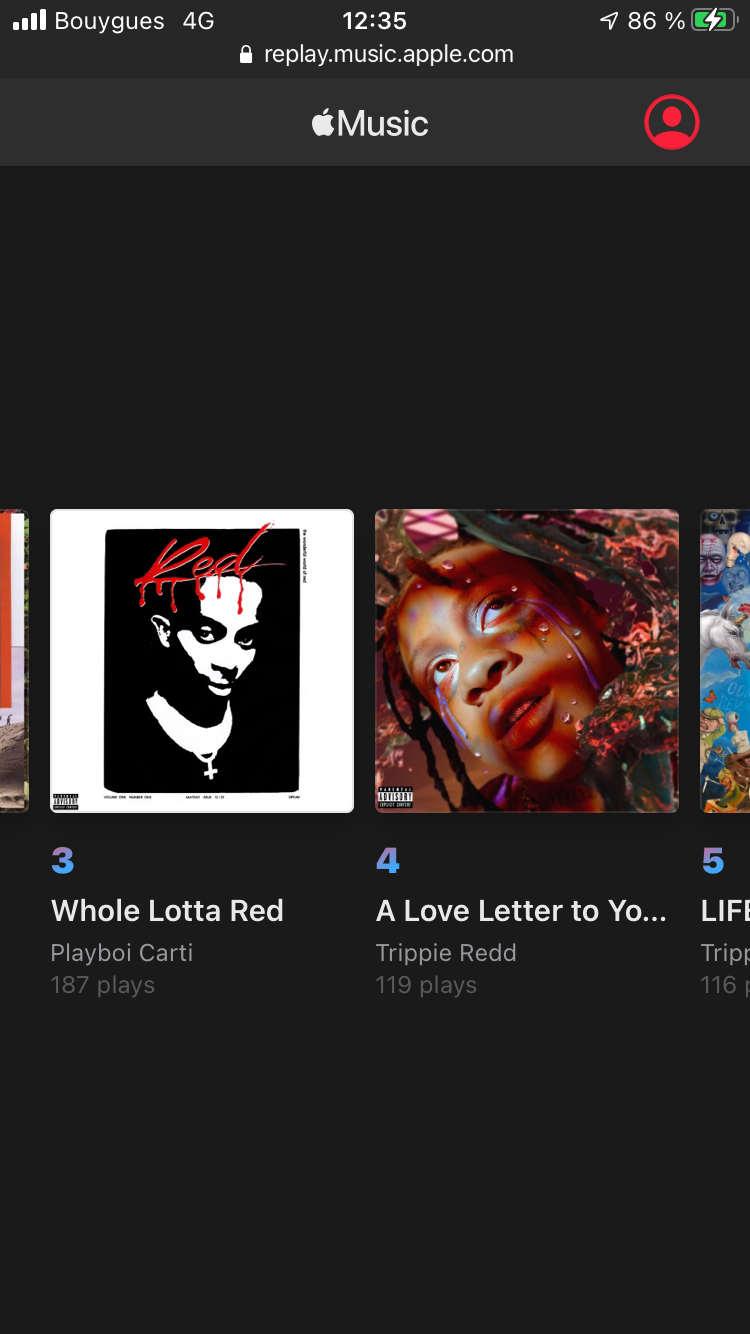
Task: Tap the 12:35 clock in status bar
Action: tap(374, 20)
